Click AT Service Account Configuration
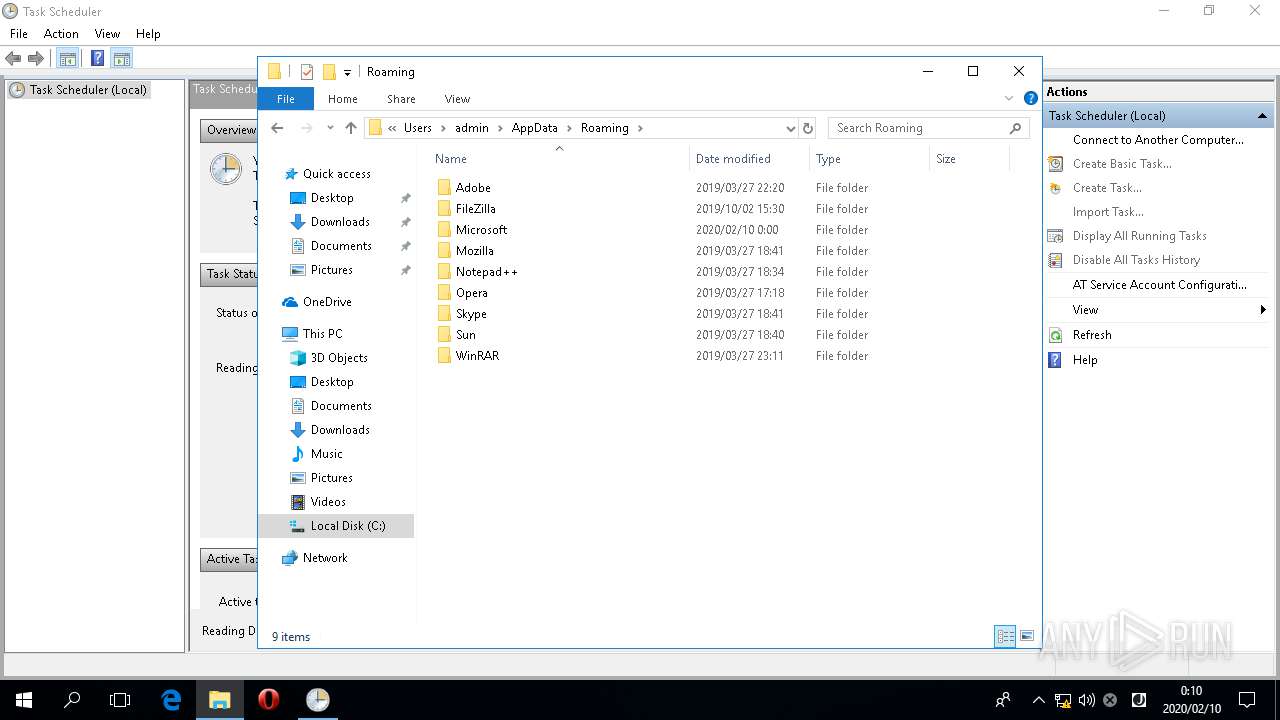This screenshot has height=720, width=1280. [1160, 285]
